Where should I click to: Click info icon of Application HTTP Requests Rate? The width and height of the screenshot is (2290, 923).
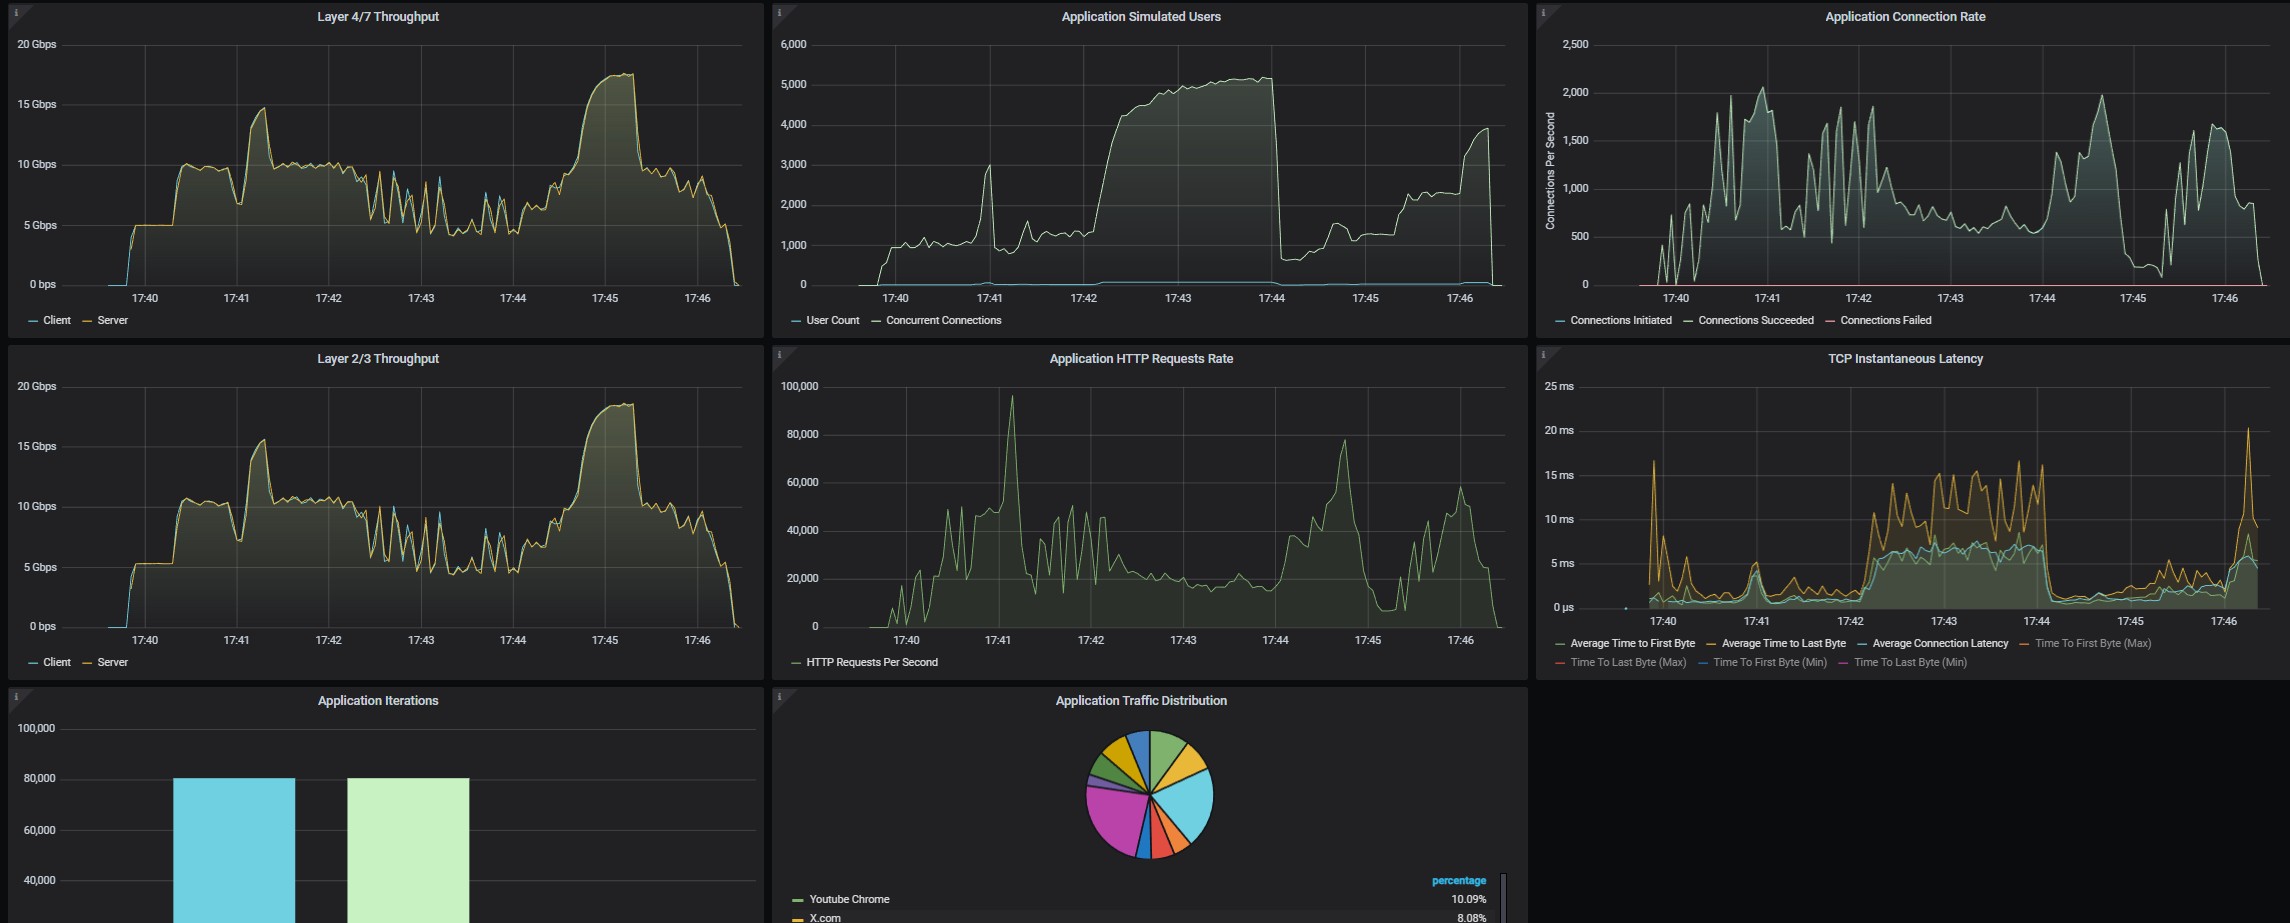click(779, 355)
